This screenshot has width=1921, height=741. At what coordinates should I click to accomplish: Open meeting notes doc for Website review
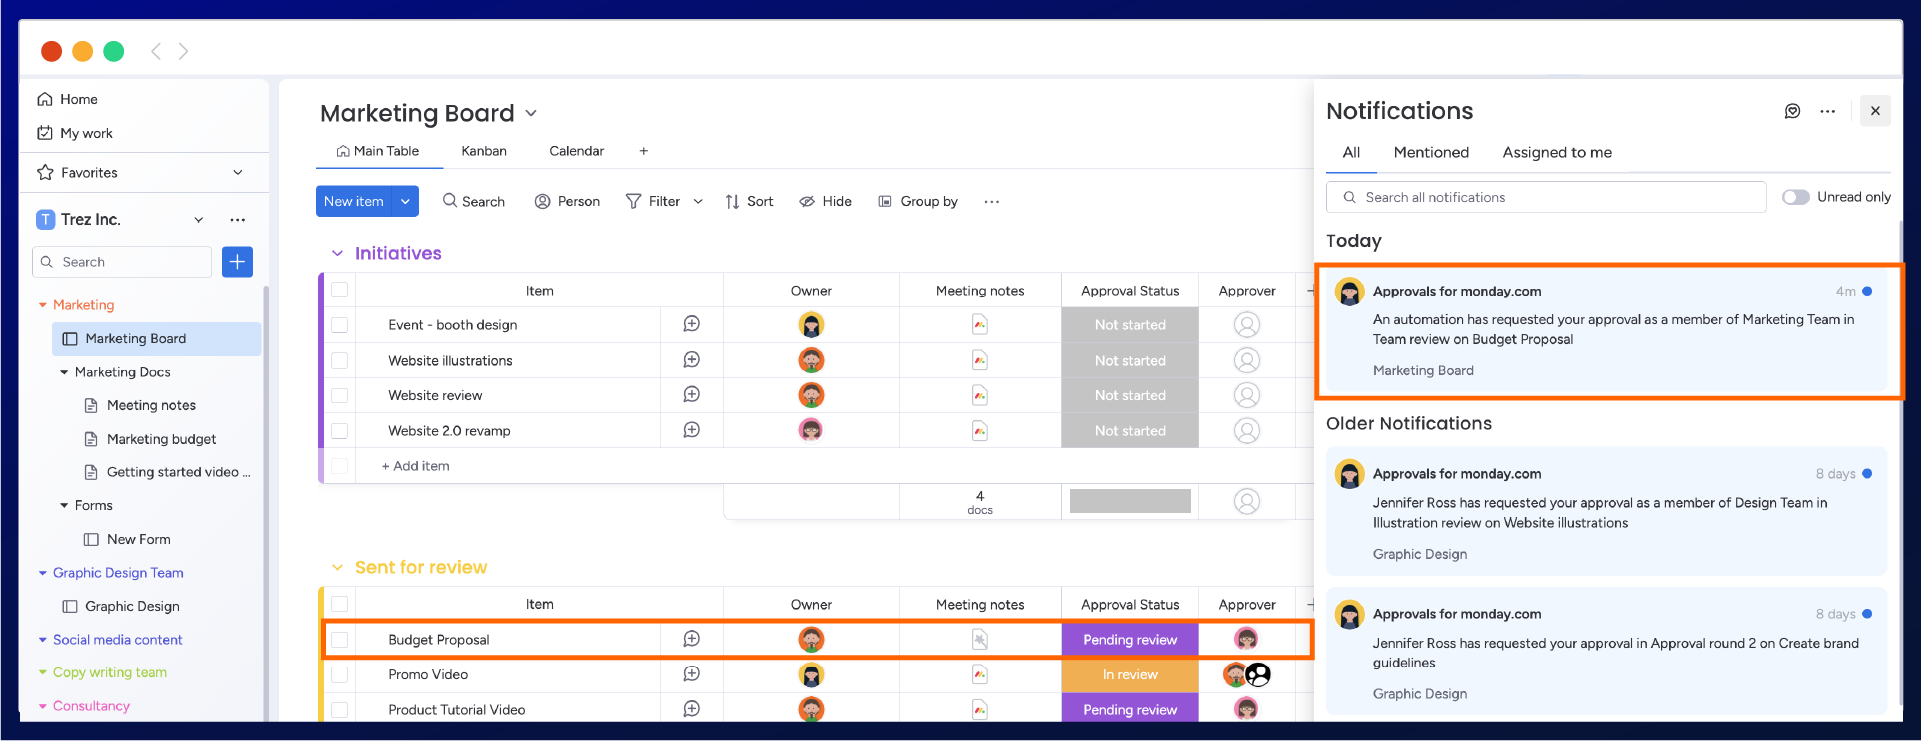pos(980,395)
